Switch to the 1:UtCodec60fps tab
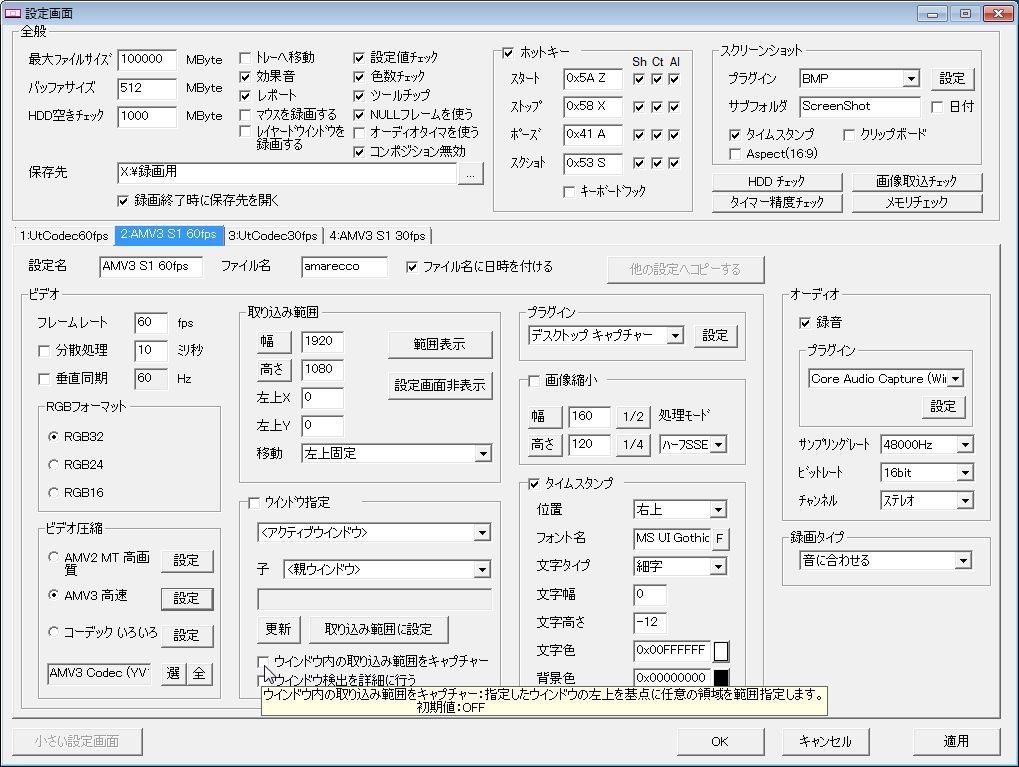Screen dimensions: 1019x767 coord(64,236)
